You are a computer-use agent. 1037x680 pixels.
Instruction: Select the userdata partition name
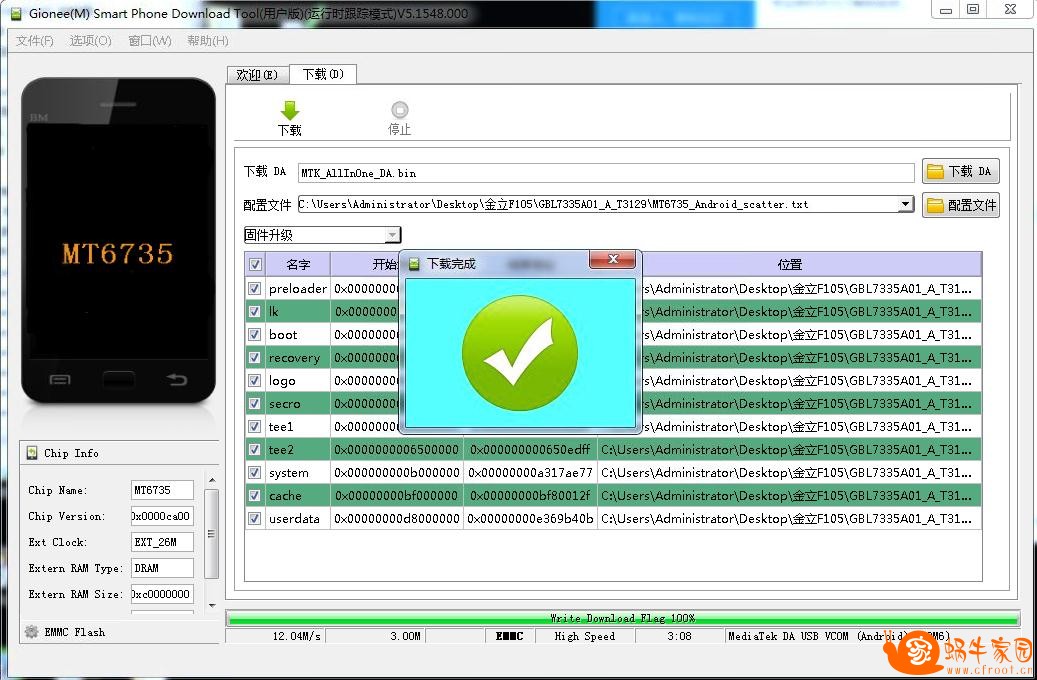pos(294,519)
